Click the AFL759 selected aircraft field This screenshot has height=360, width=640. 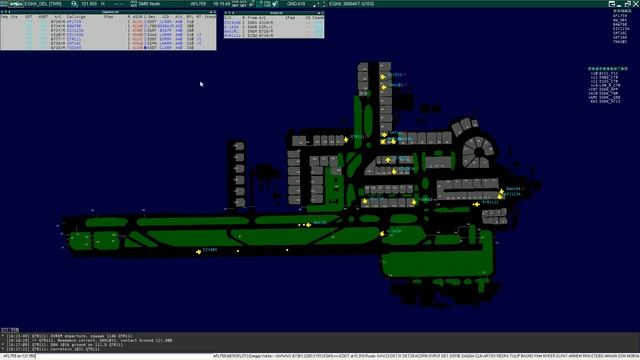[x=198, y=4]
